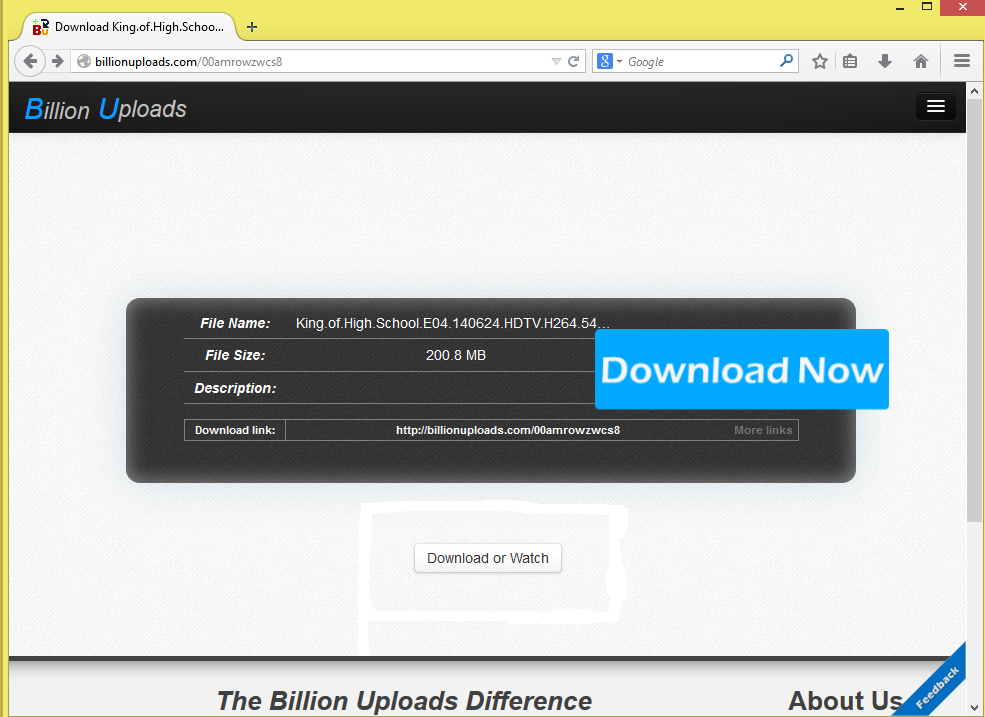The width and height of the screenshot is (985, 717).
Task: Click the About Us heading
Action: (846, 701)
